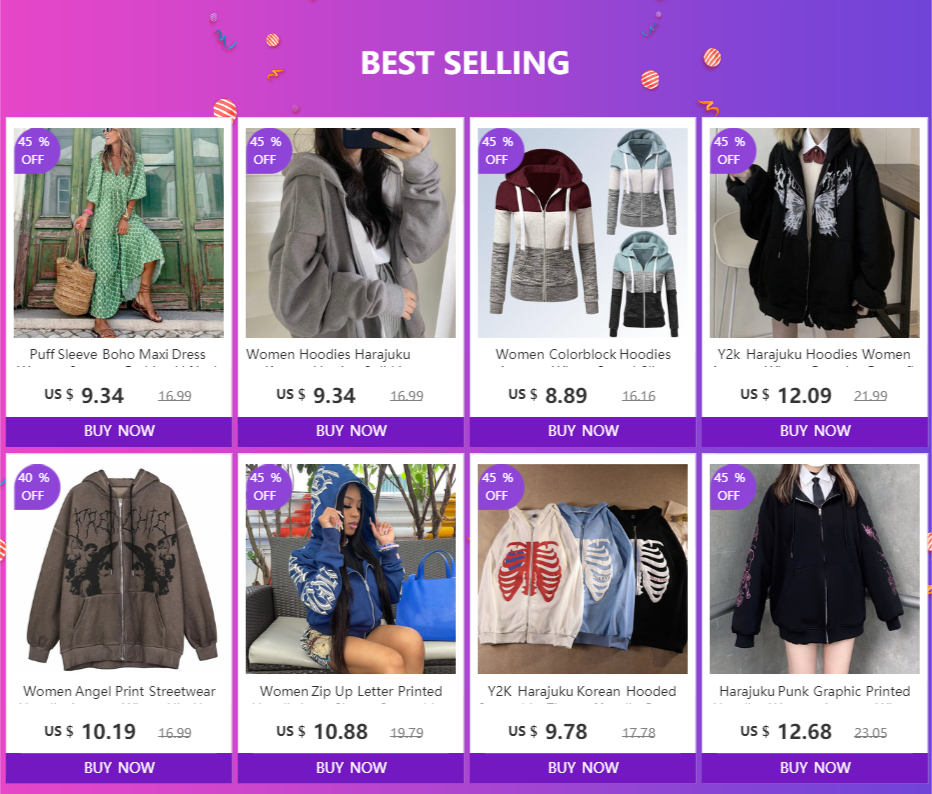
Task: Click BUY NOW under Women Angel Print Streetwear
Action: [119, 768]
